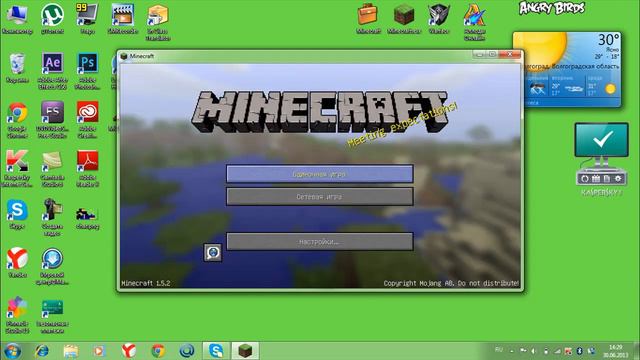640x360 pixels.
Task: Open Yandex browser from taskbar
Action: pos(129,351)
